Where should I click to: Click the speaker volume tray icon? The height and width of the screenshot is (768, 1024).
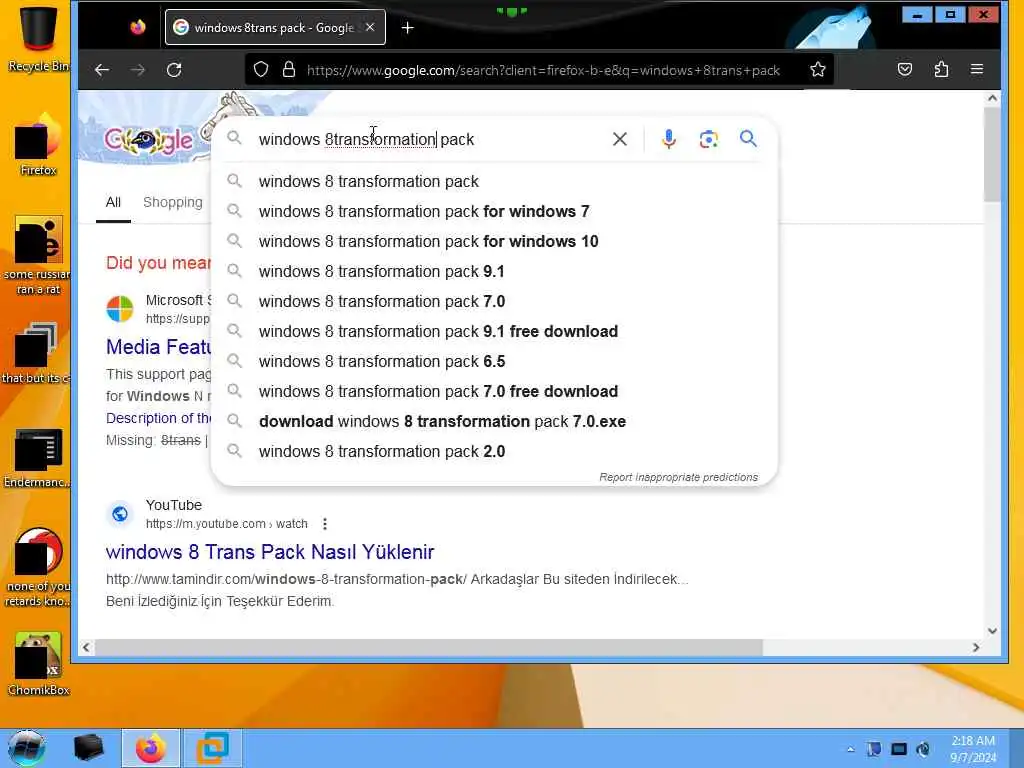click(923, 749)
